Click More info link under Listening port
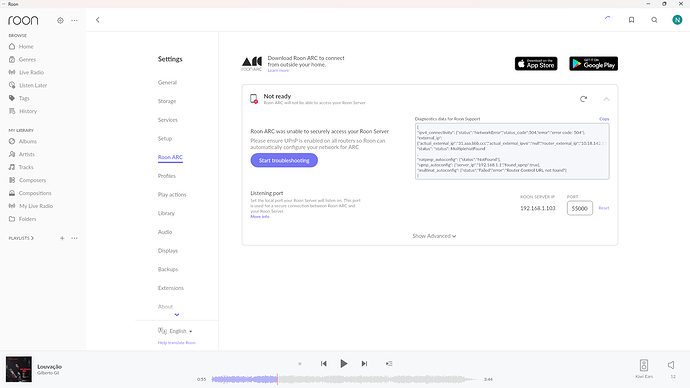The image size is (690, 388). point(260,216)
